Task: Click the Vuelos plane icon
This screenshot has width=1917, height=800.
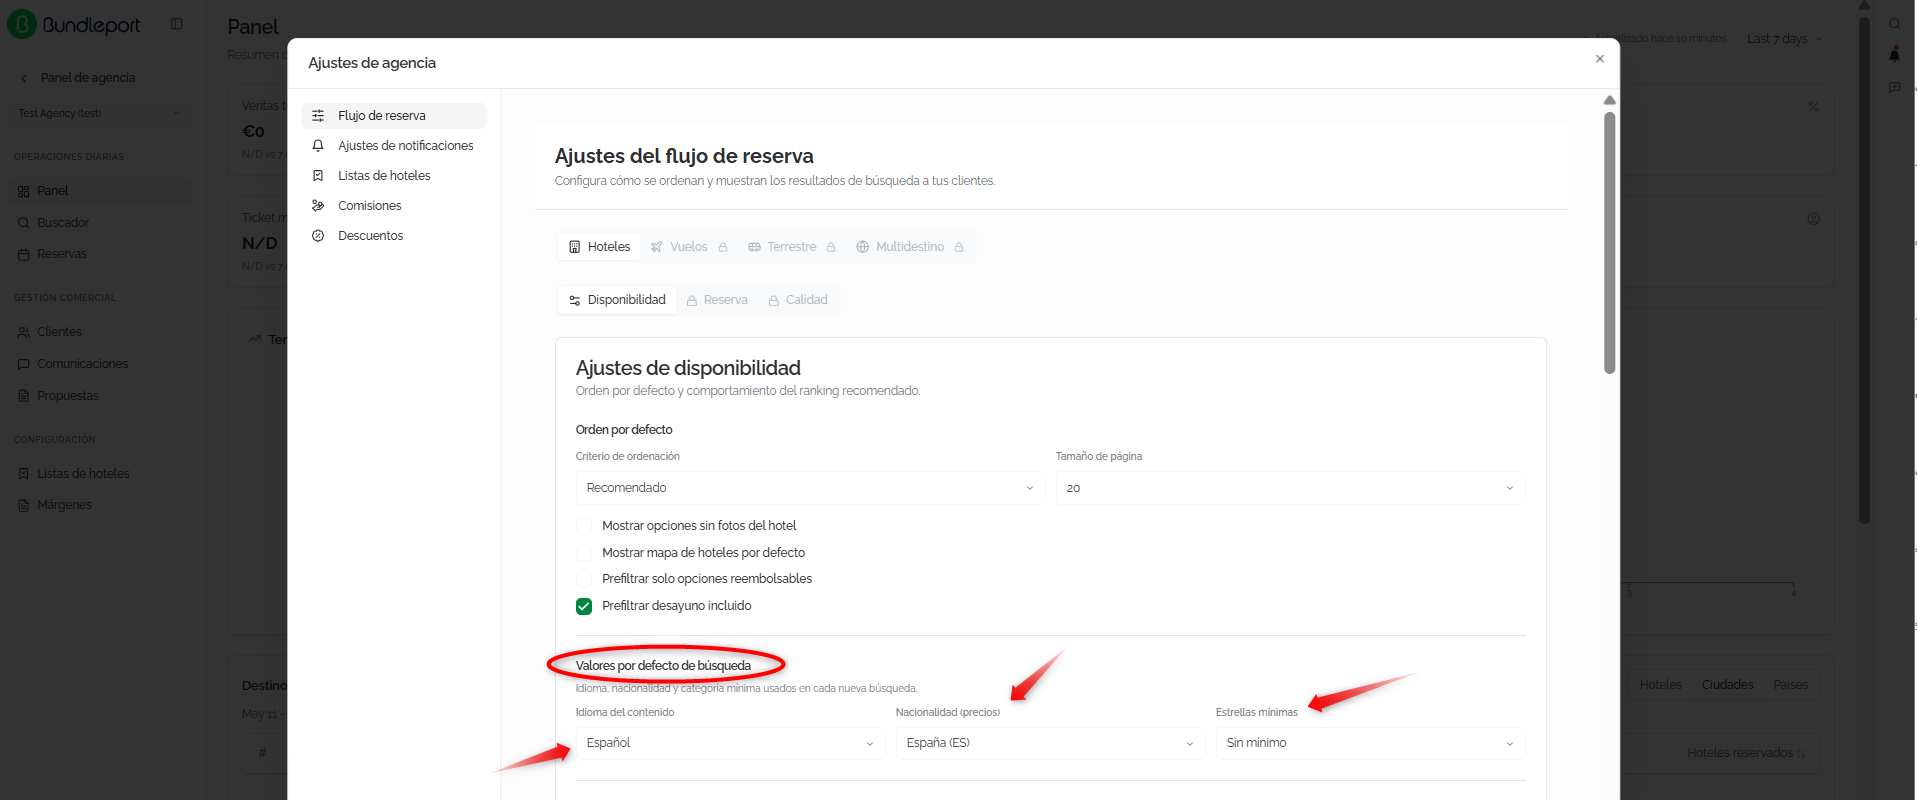Action: point(657,247)
